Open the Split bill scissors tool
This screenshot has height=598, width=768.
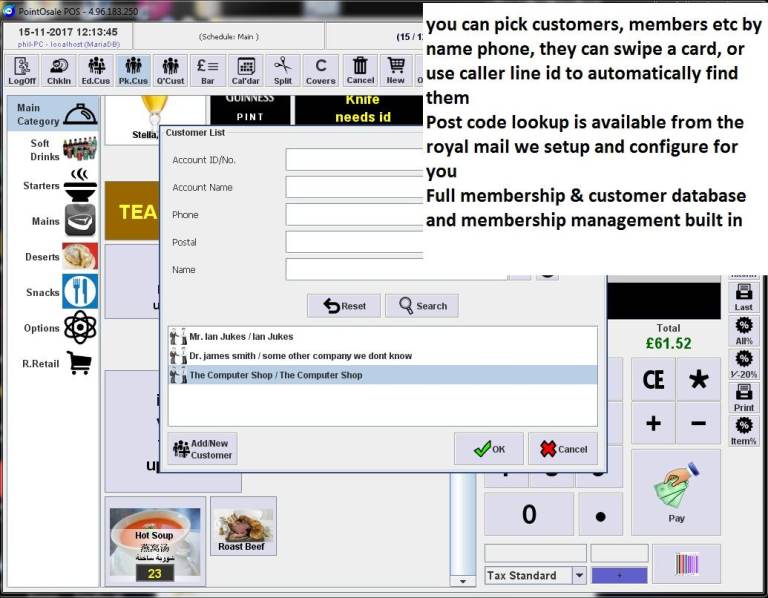pos(283,70)
